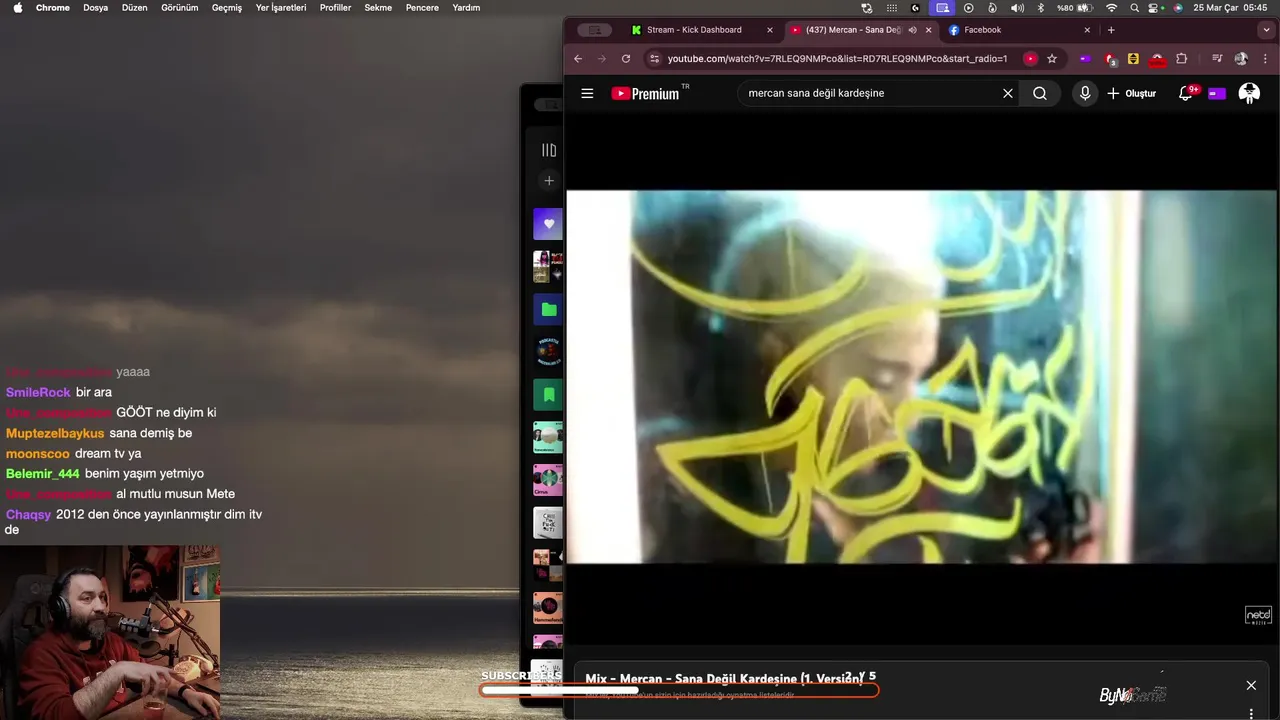Go back in Chrome

[x=578, y=59]
